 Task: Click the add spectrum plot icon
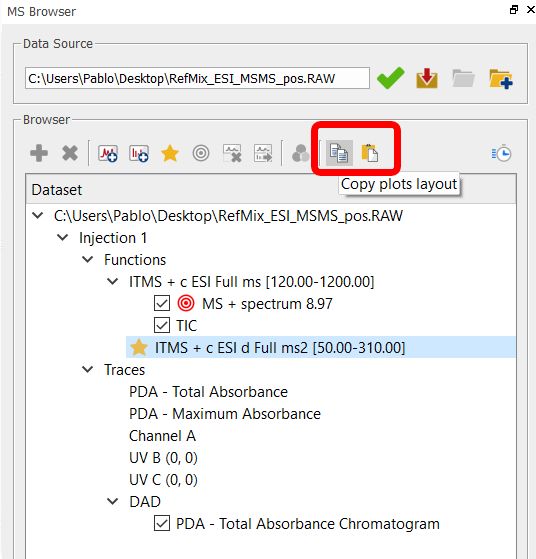(x=139, y=153)
